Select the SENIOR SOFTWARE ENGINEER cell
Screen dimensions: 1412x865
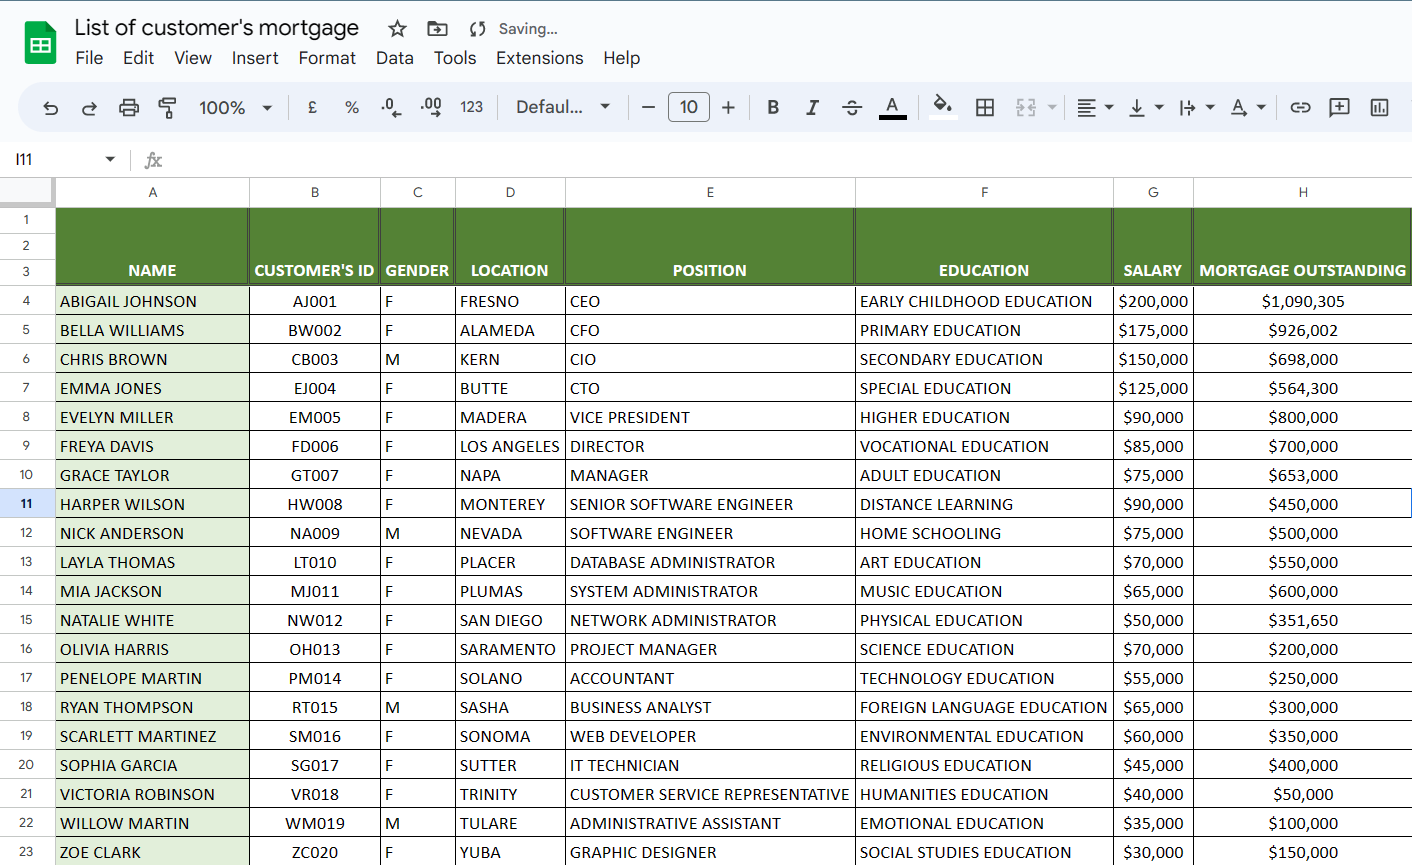[710, 504]
